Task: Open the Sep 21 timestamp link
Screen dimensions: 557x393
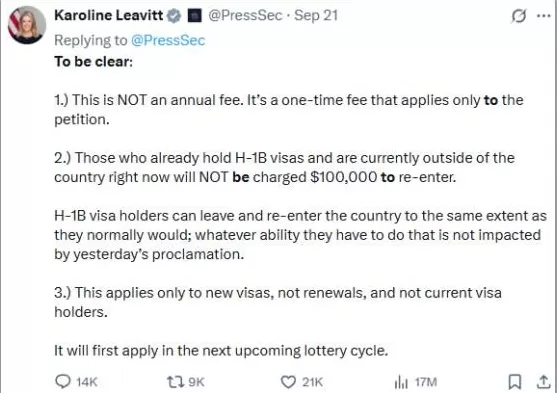Action: [x=316, y=15]
